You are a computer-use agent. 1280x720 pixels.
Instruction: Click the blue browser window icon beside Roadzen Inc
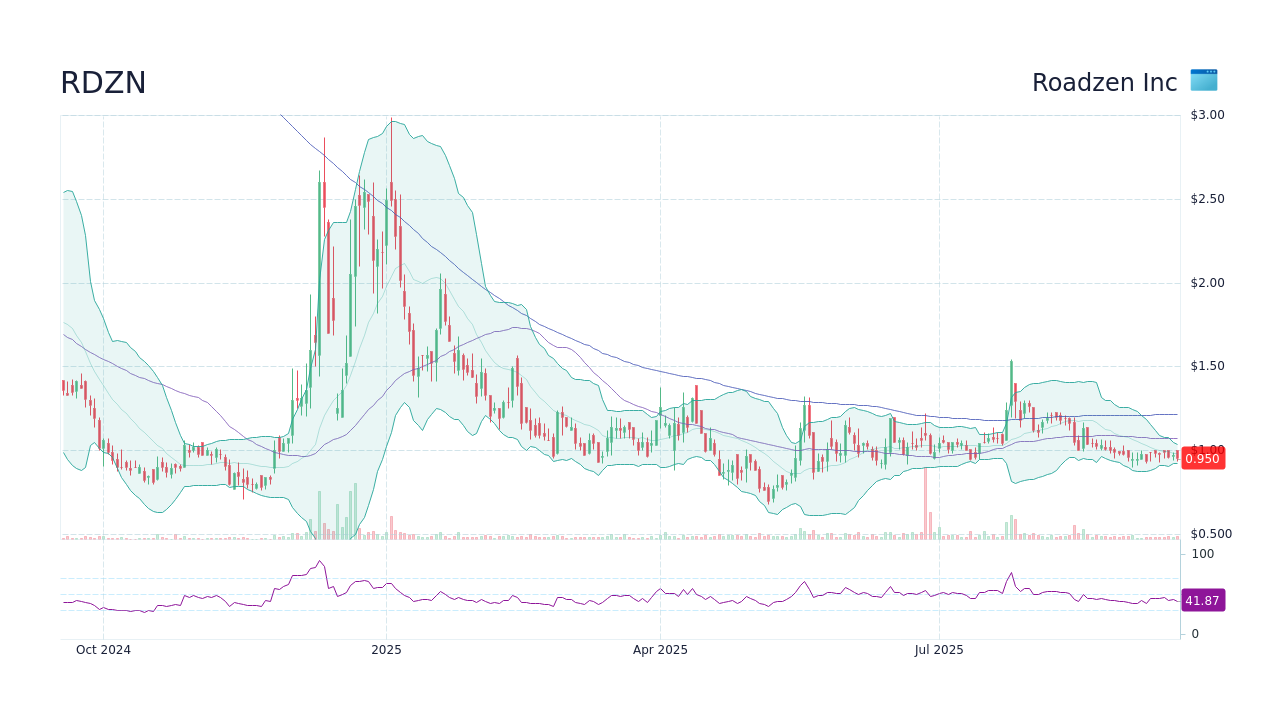click(x=1203, y=81)
